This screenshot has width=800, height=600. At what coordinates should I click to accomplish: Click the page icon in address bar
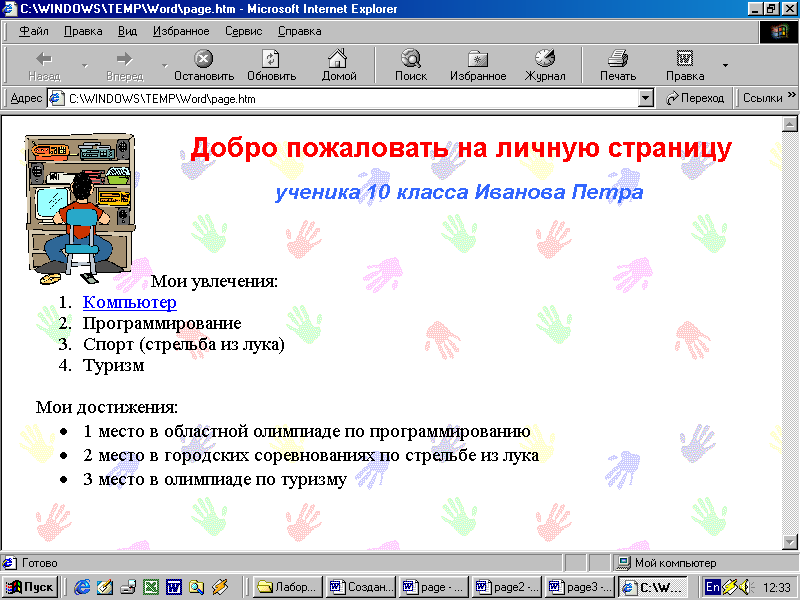56,98
